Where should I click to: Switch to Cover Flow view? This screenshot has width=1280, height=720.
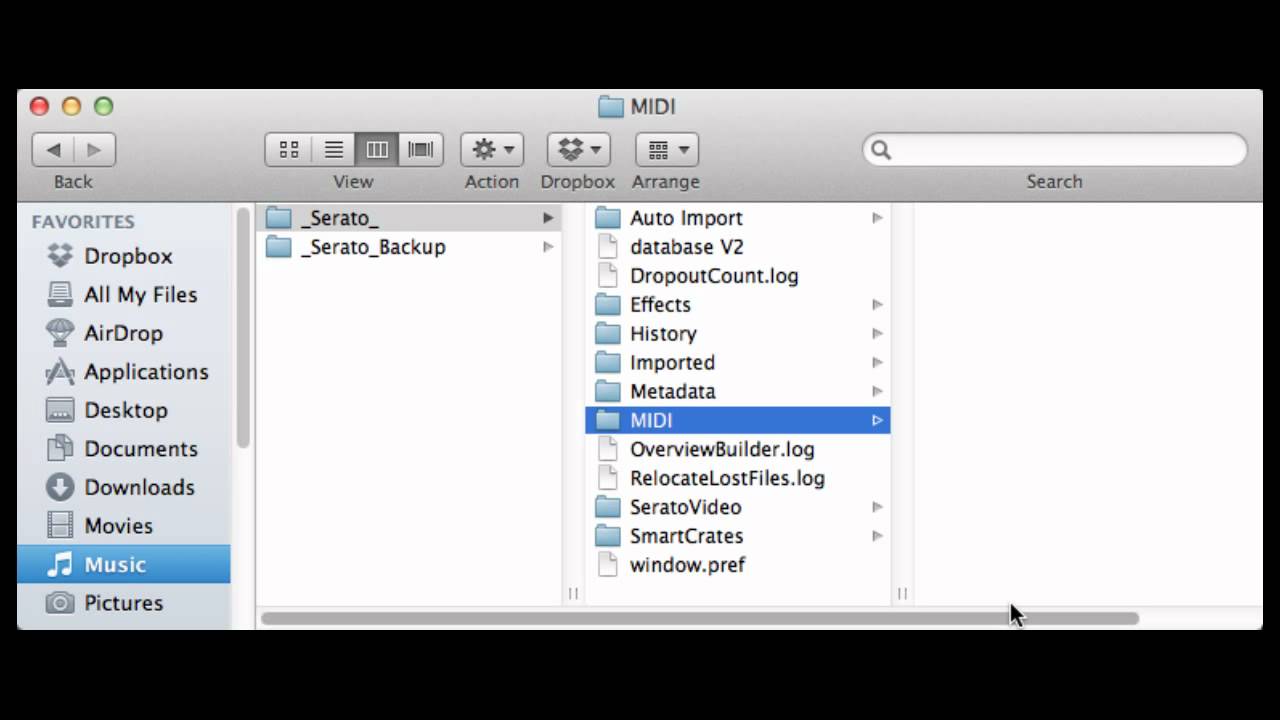[421, 150]
